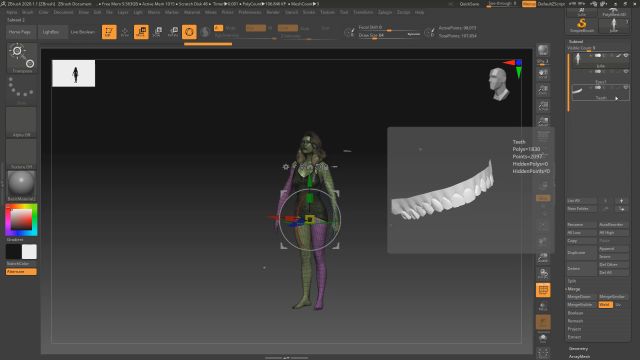The image size is (640, 360).
Task: Expand the Geometry palette
Action: coord(578,349)
